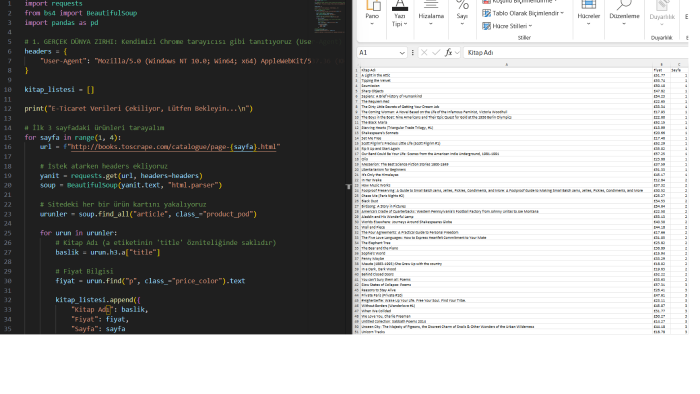
Task: Click '"Sayfa": sayfa' code line
Action: pos(98,329)
